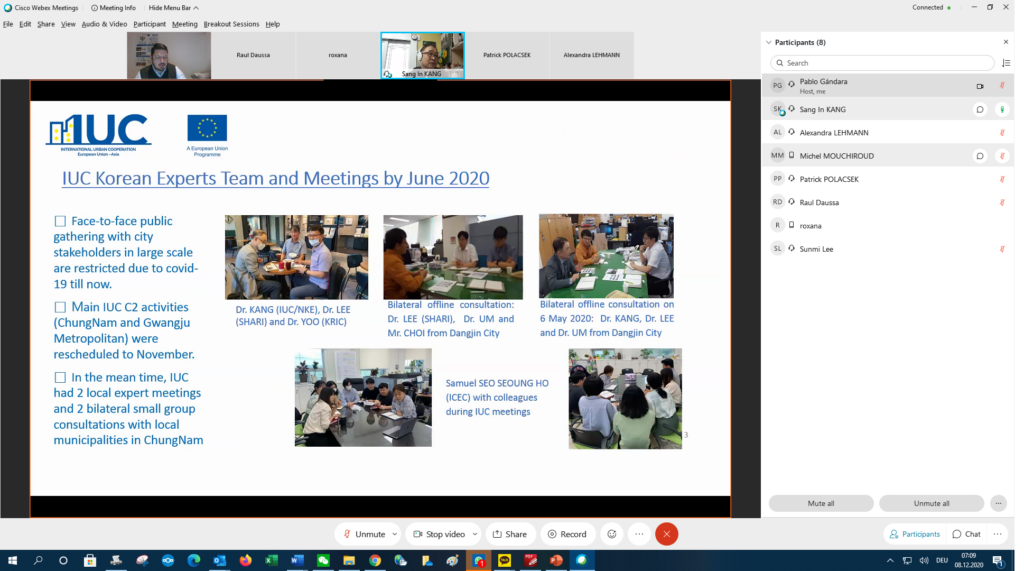Open the Breakout Sessions menu

(x=231, y=24)
